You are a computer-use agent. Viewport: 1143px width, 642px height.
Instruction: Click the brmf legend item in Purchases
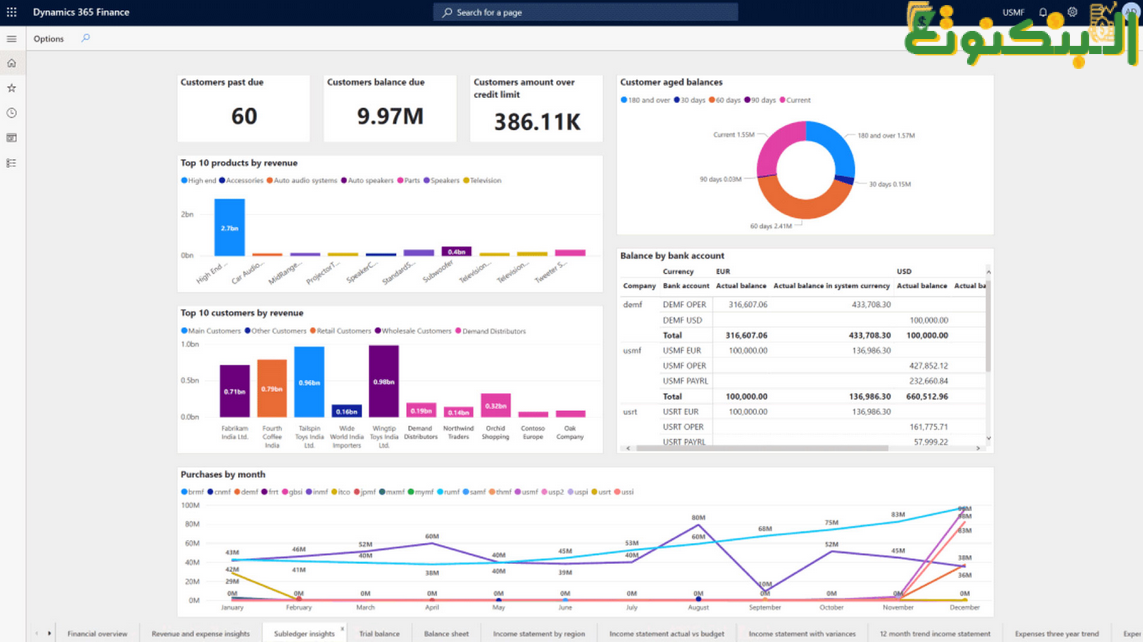tap(192, 492)
